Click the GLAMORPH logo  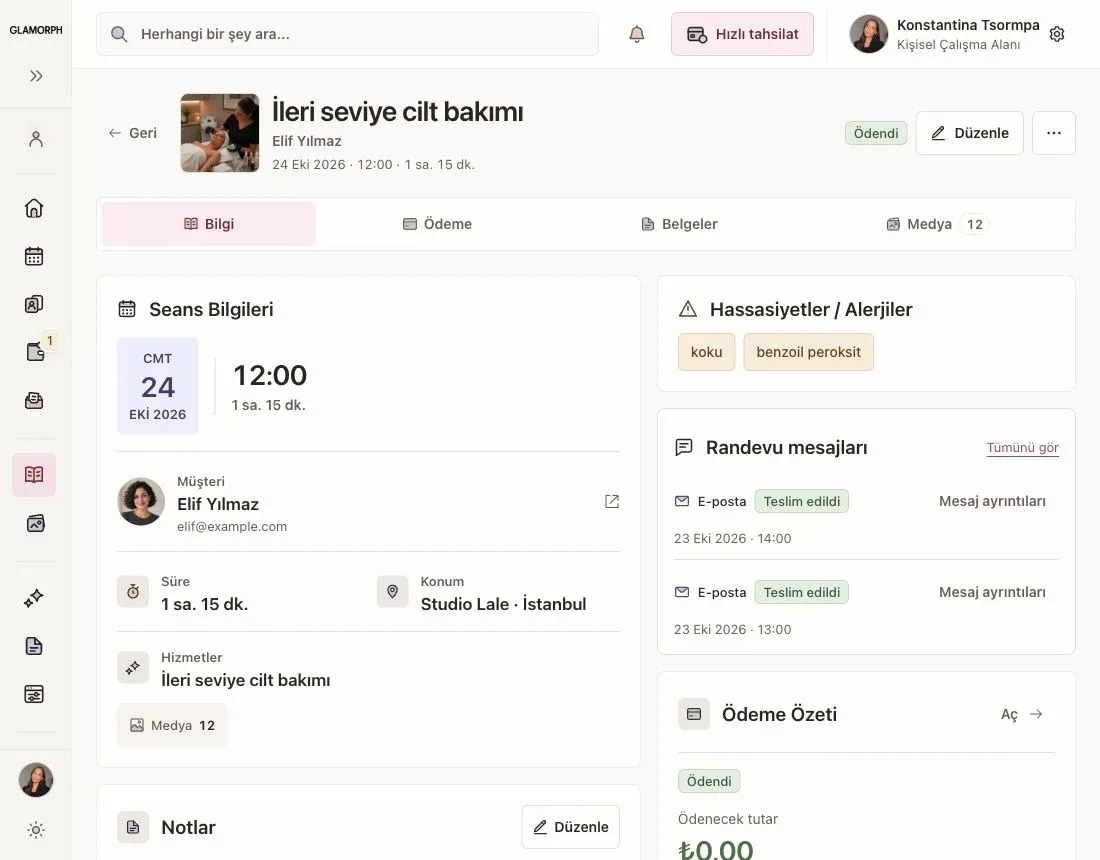coord(36,30)
